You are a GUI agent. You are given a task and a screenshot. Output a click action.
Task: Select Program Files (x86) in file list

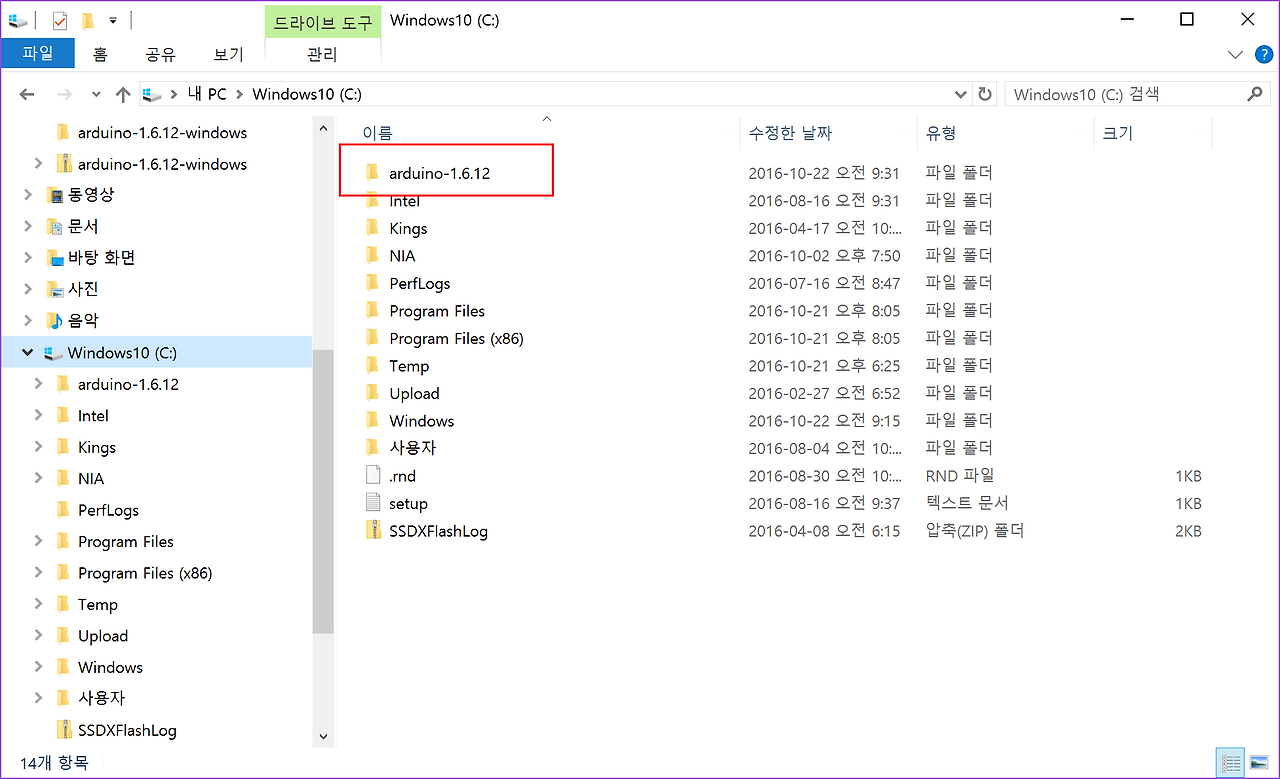(456, 338)
